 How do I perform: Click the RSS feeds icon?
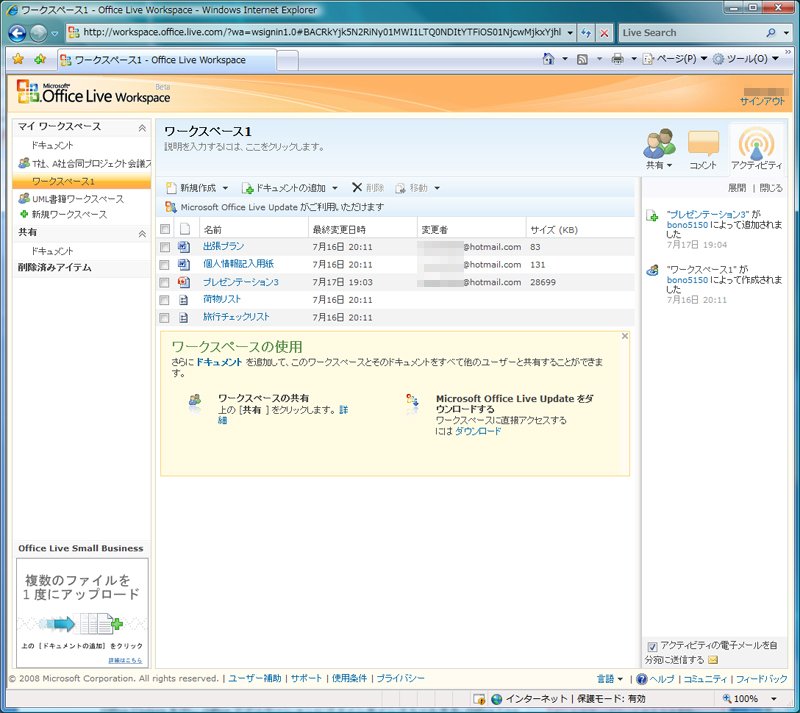coord(582,59)
